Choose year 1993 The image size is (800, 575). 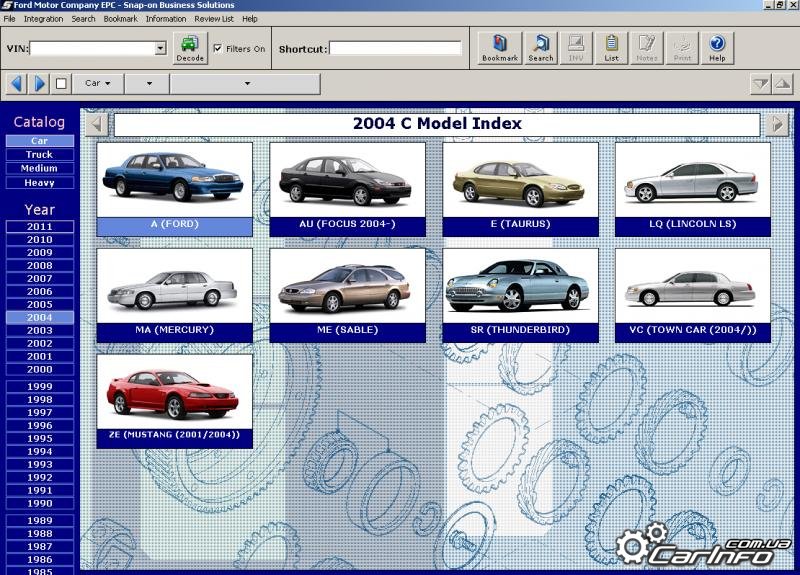(40, 465)
